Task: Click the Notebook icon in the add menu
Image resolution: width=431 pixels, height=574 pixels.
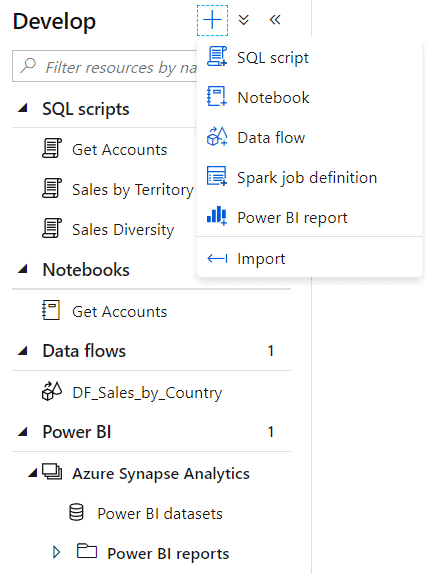Action: coord(217,97)
